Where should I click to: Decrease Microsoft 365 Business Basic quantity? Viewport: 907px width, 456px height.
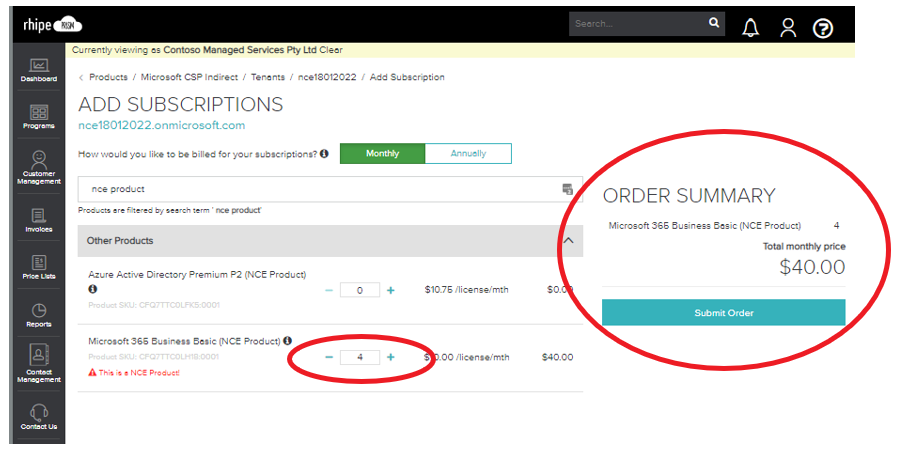[329, 357]
